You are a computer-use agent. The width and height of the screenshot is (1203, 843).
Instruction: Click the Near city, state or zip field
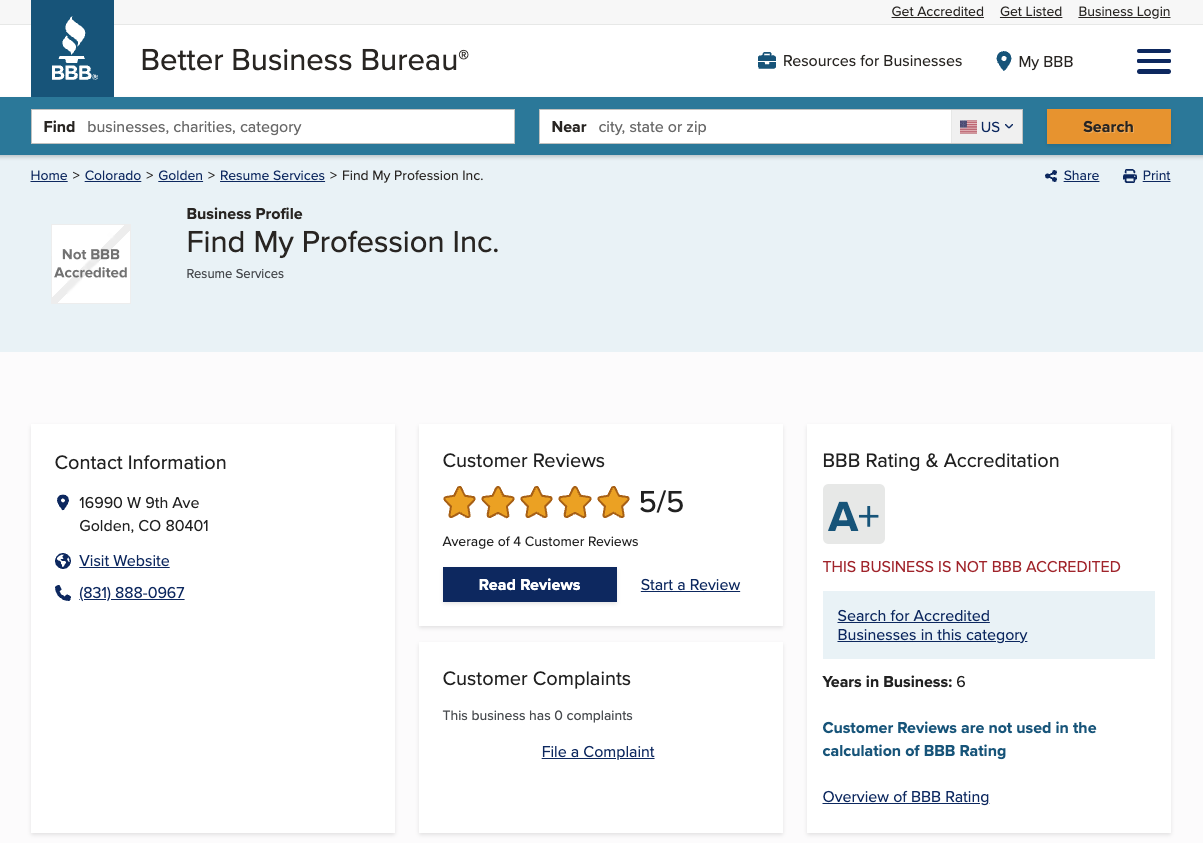(x=745, y=127)
